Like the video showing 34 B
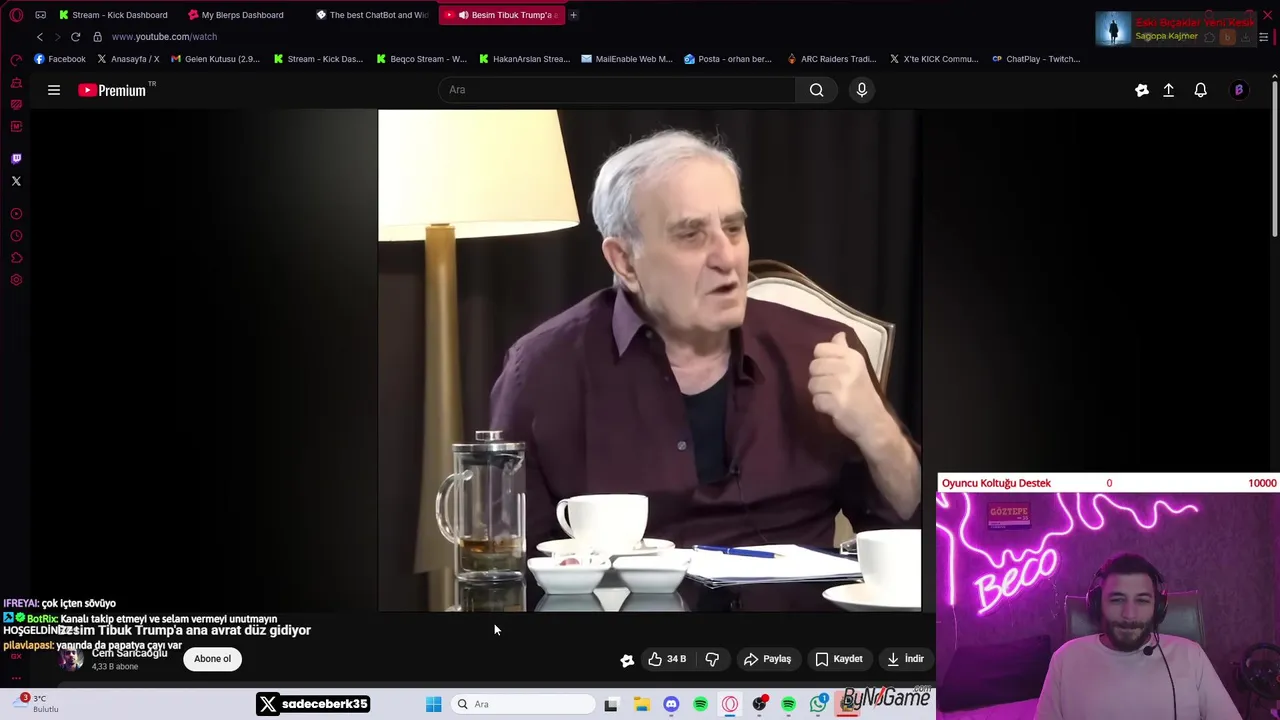This screenshot has width=1280, height=720. (x=667, y=659)
